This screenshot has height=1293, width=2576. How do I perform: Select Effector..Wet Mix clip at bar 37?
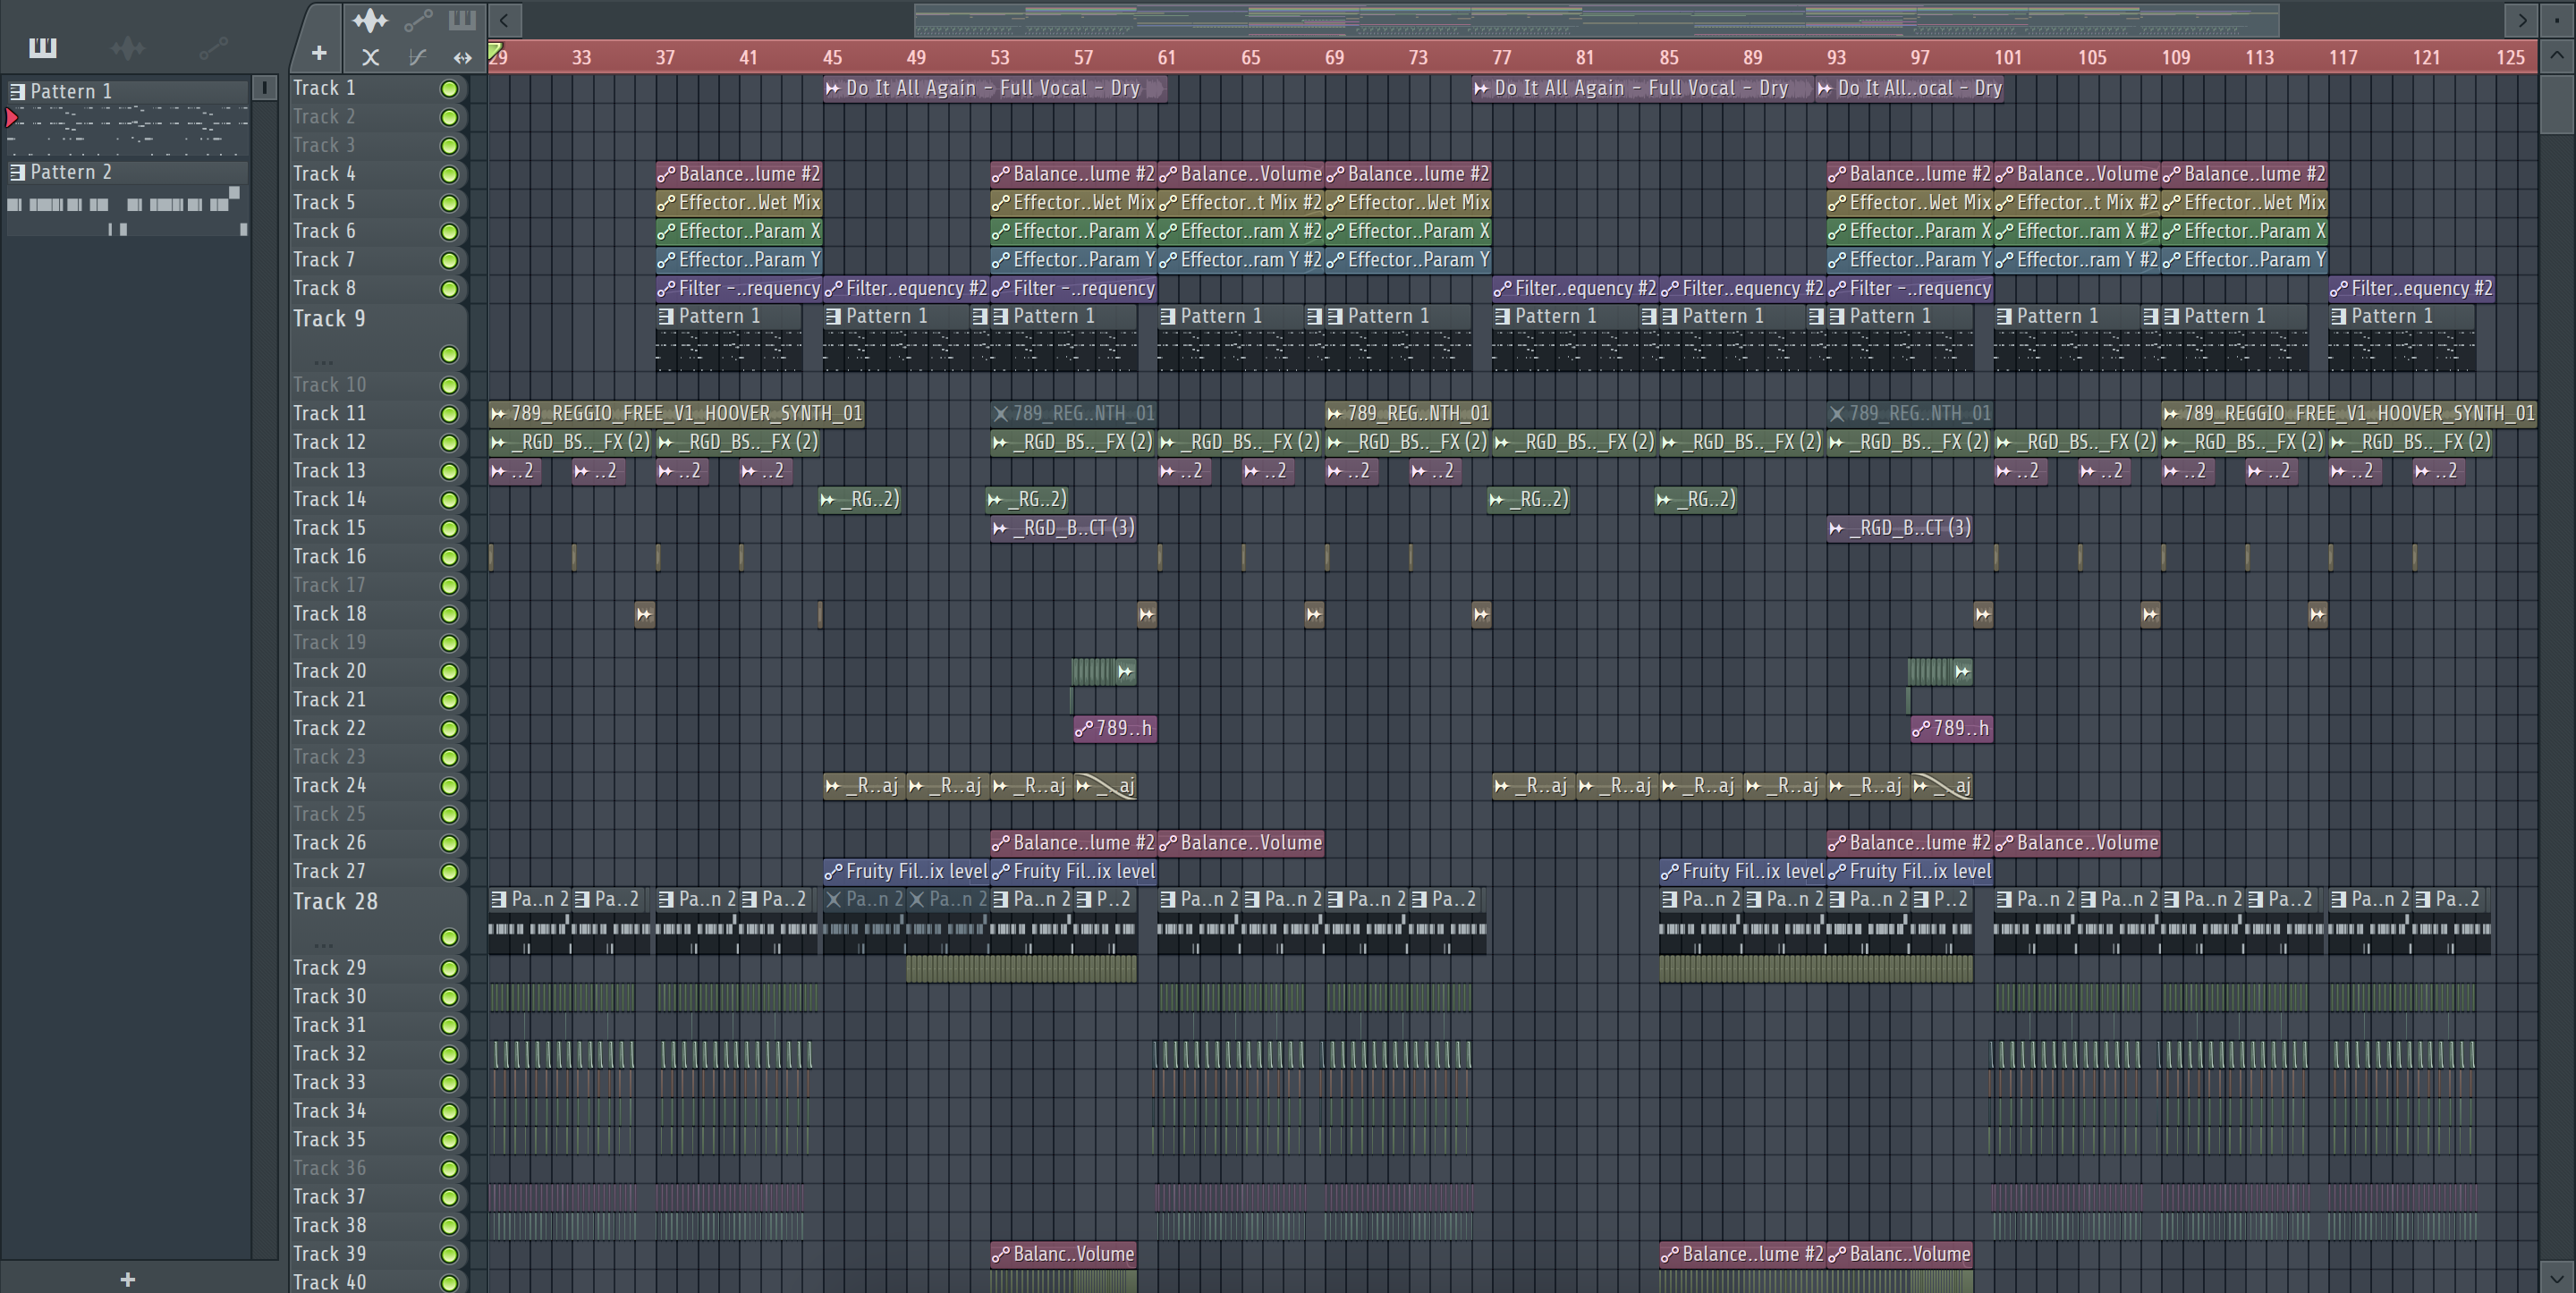point(739,203)
